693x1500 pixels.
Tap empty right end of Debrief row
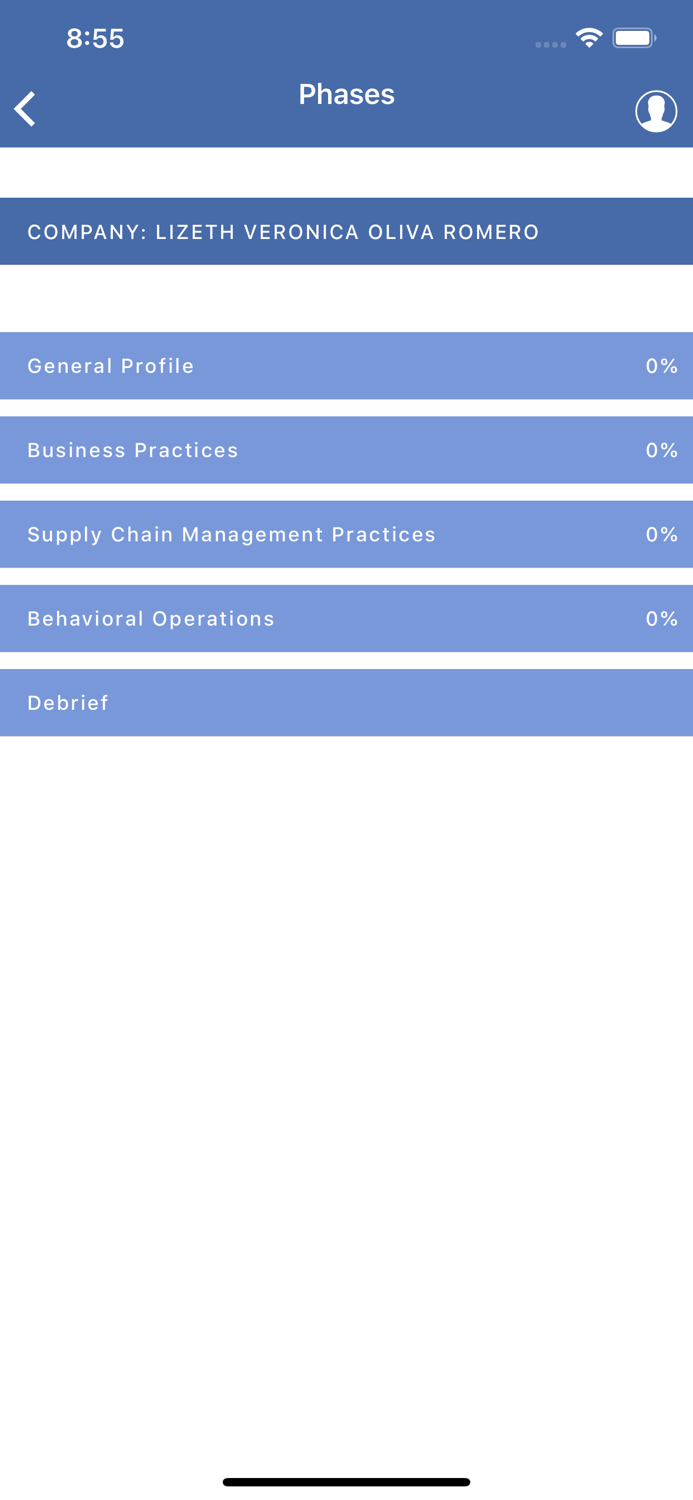coord(640,703)
